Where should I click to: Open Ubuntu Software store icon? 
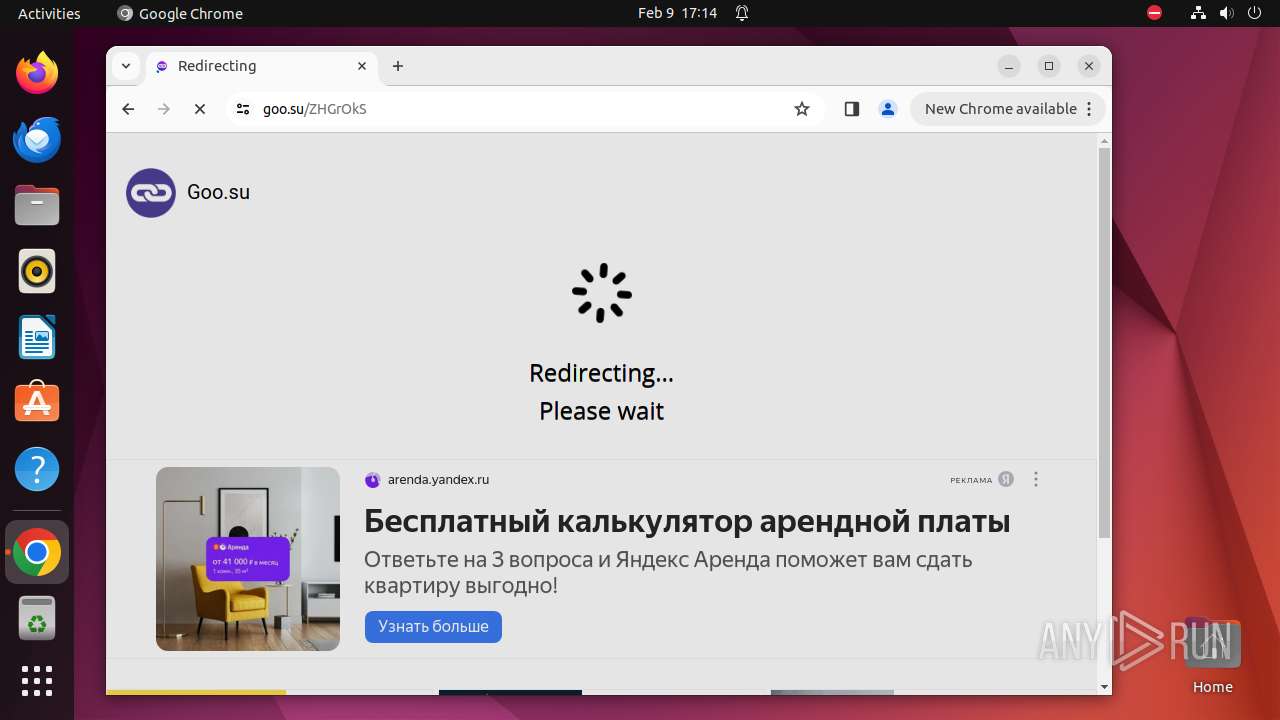pos(37,402)
